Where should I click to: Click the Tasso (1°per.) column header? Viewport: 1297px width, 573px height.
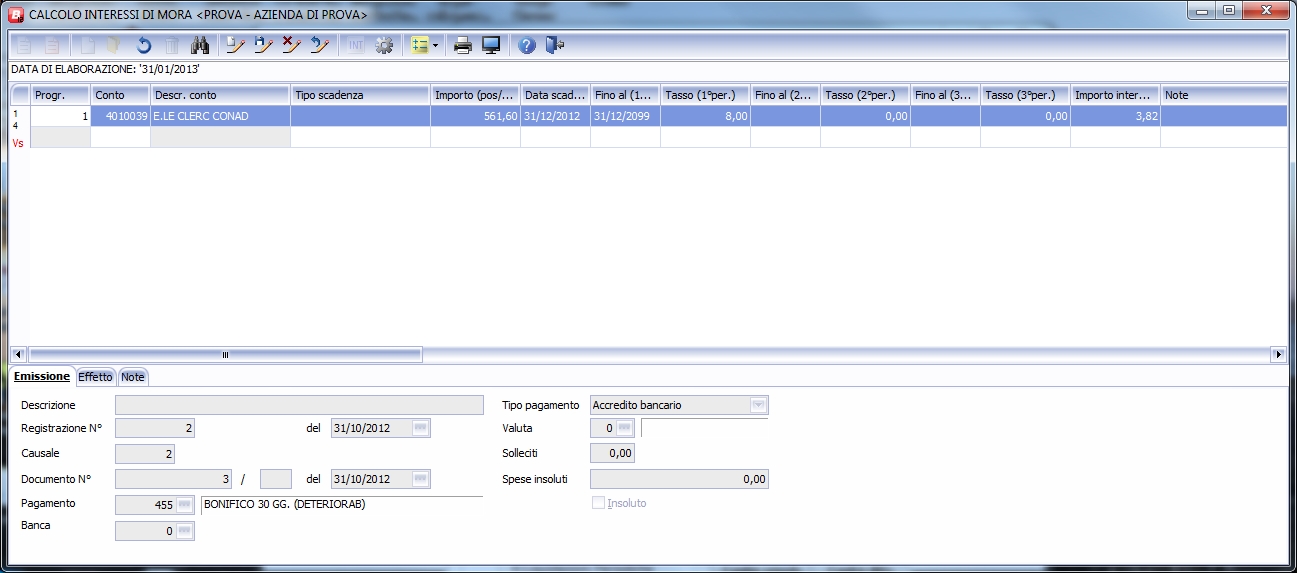pyautogui.click(x=705, y=95)
